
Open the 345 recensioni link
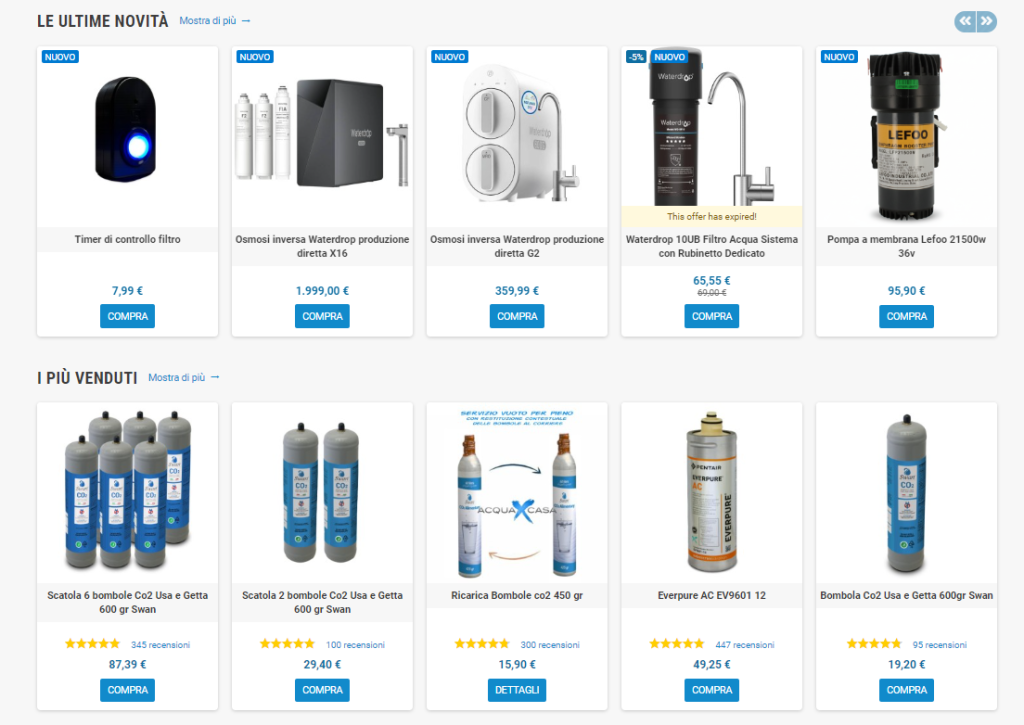[x=160, y=645]
